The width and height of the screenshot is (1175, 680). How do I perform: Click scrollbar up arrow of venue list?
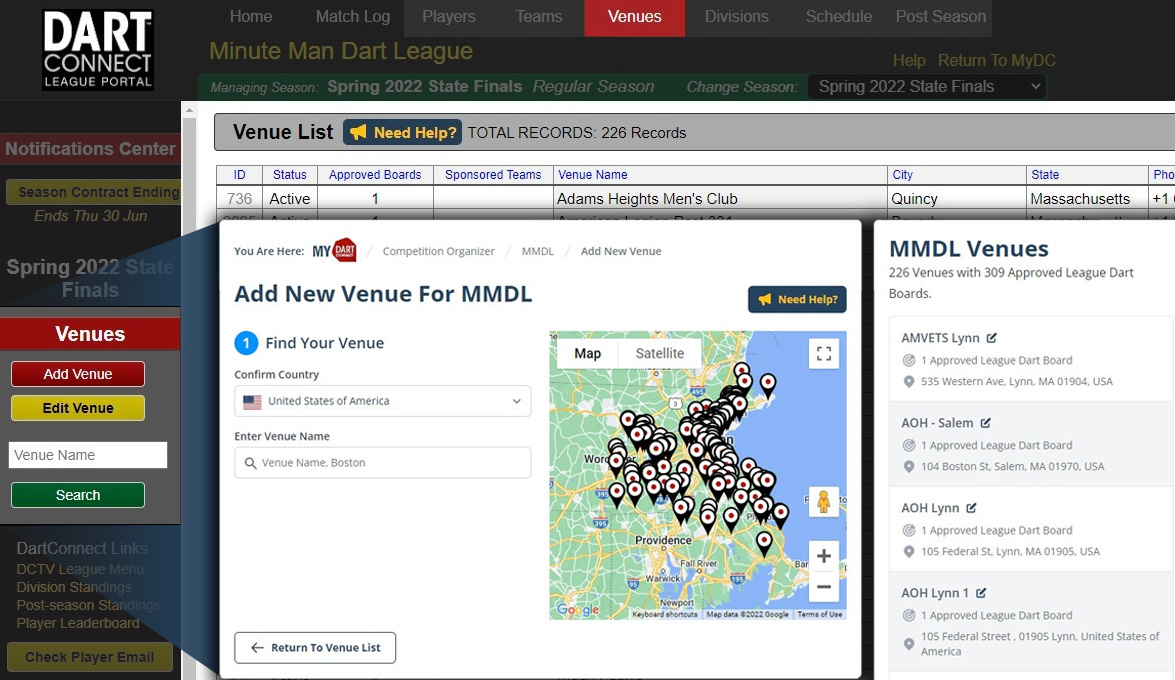click(x=190, y=109)
